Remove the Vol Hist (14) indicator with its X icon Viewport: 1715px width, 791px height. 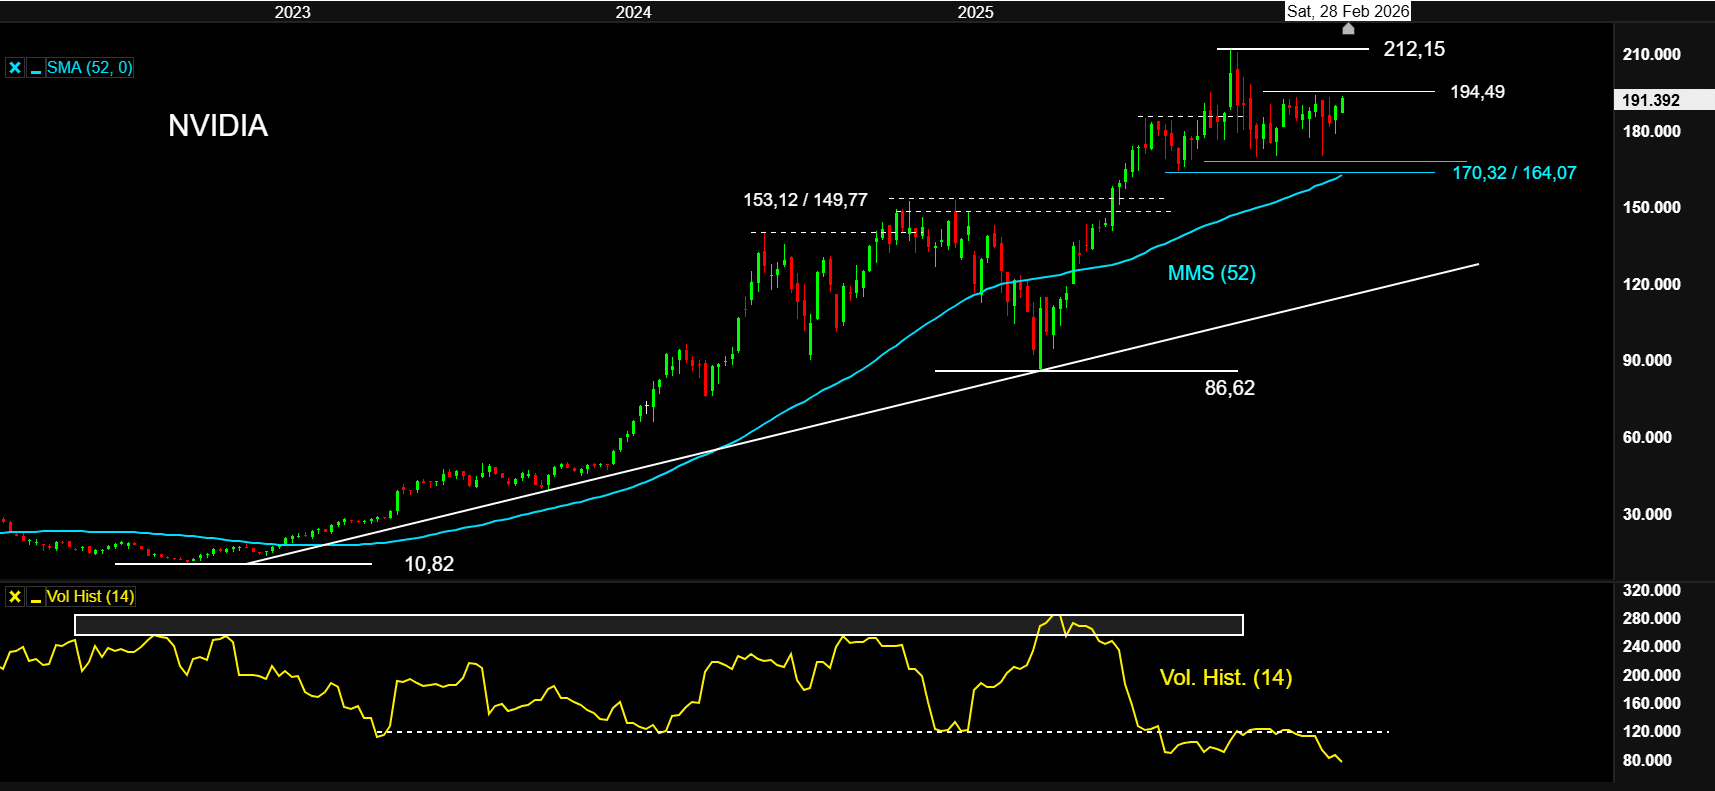[x=15, y=597]
